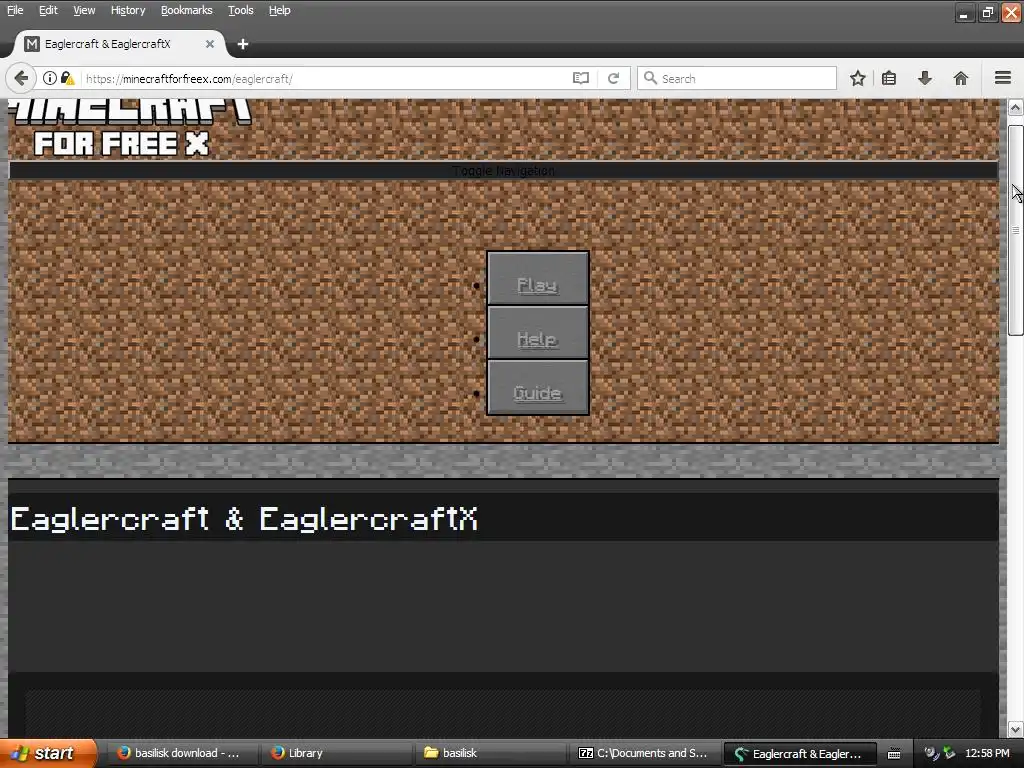Close the Eaglercraft & EaglercraftX tab
The image size is (1024, 768).
(x=210, y=44)
